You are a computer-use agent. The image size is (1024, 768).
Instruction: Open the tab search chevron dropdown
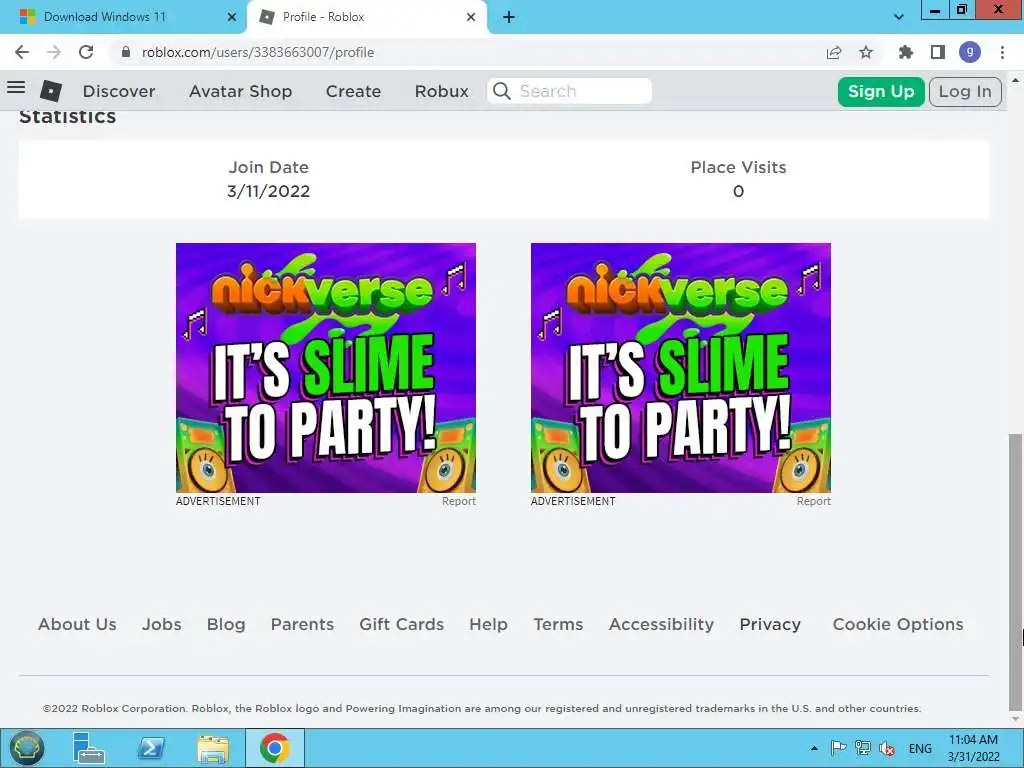coord(899,17)
